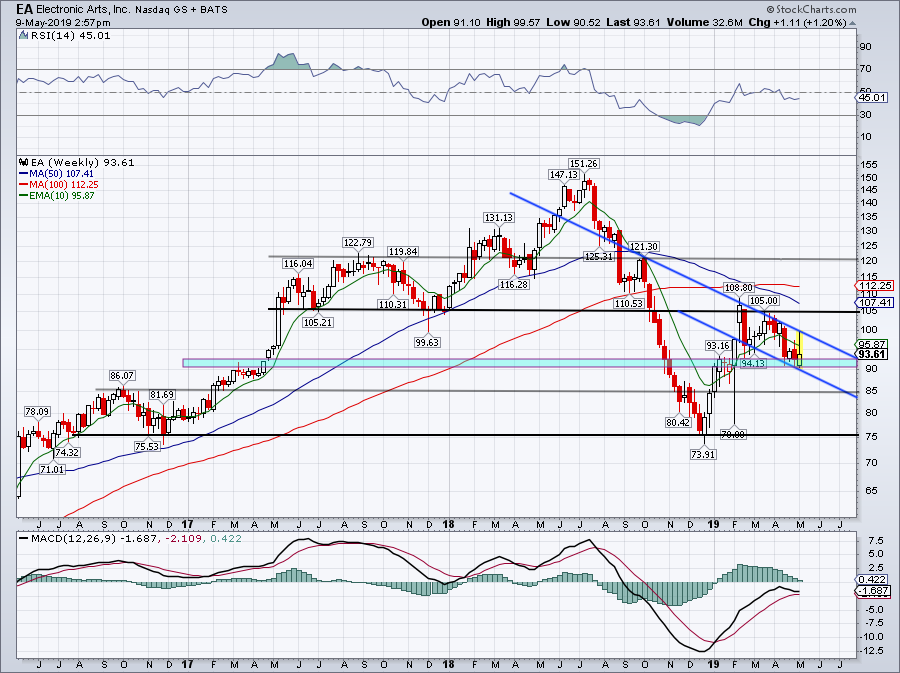Click the 108.80 high price label
Screen dimensions: 900x673
click(x=738, y=287)
